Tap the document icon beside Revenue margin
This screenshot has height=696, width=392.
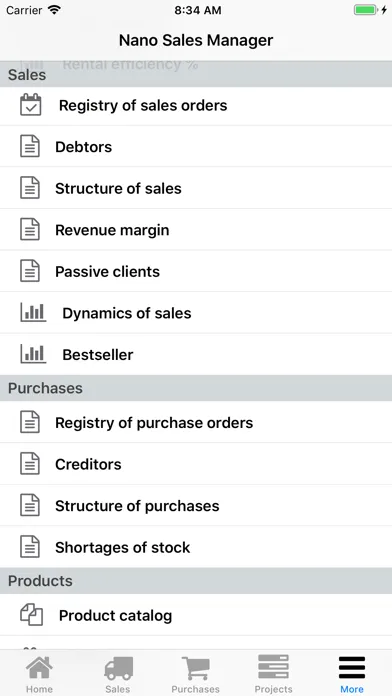coord(30,229)
